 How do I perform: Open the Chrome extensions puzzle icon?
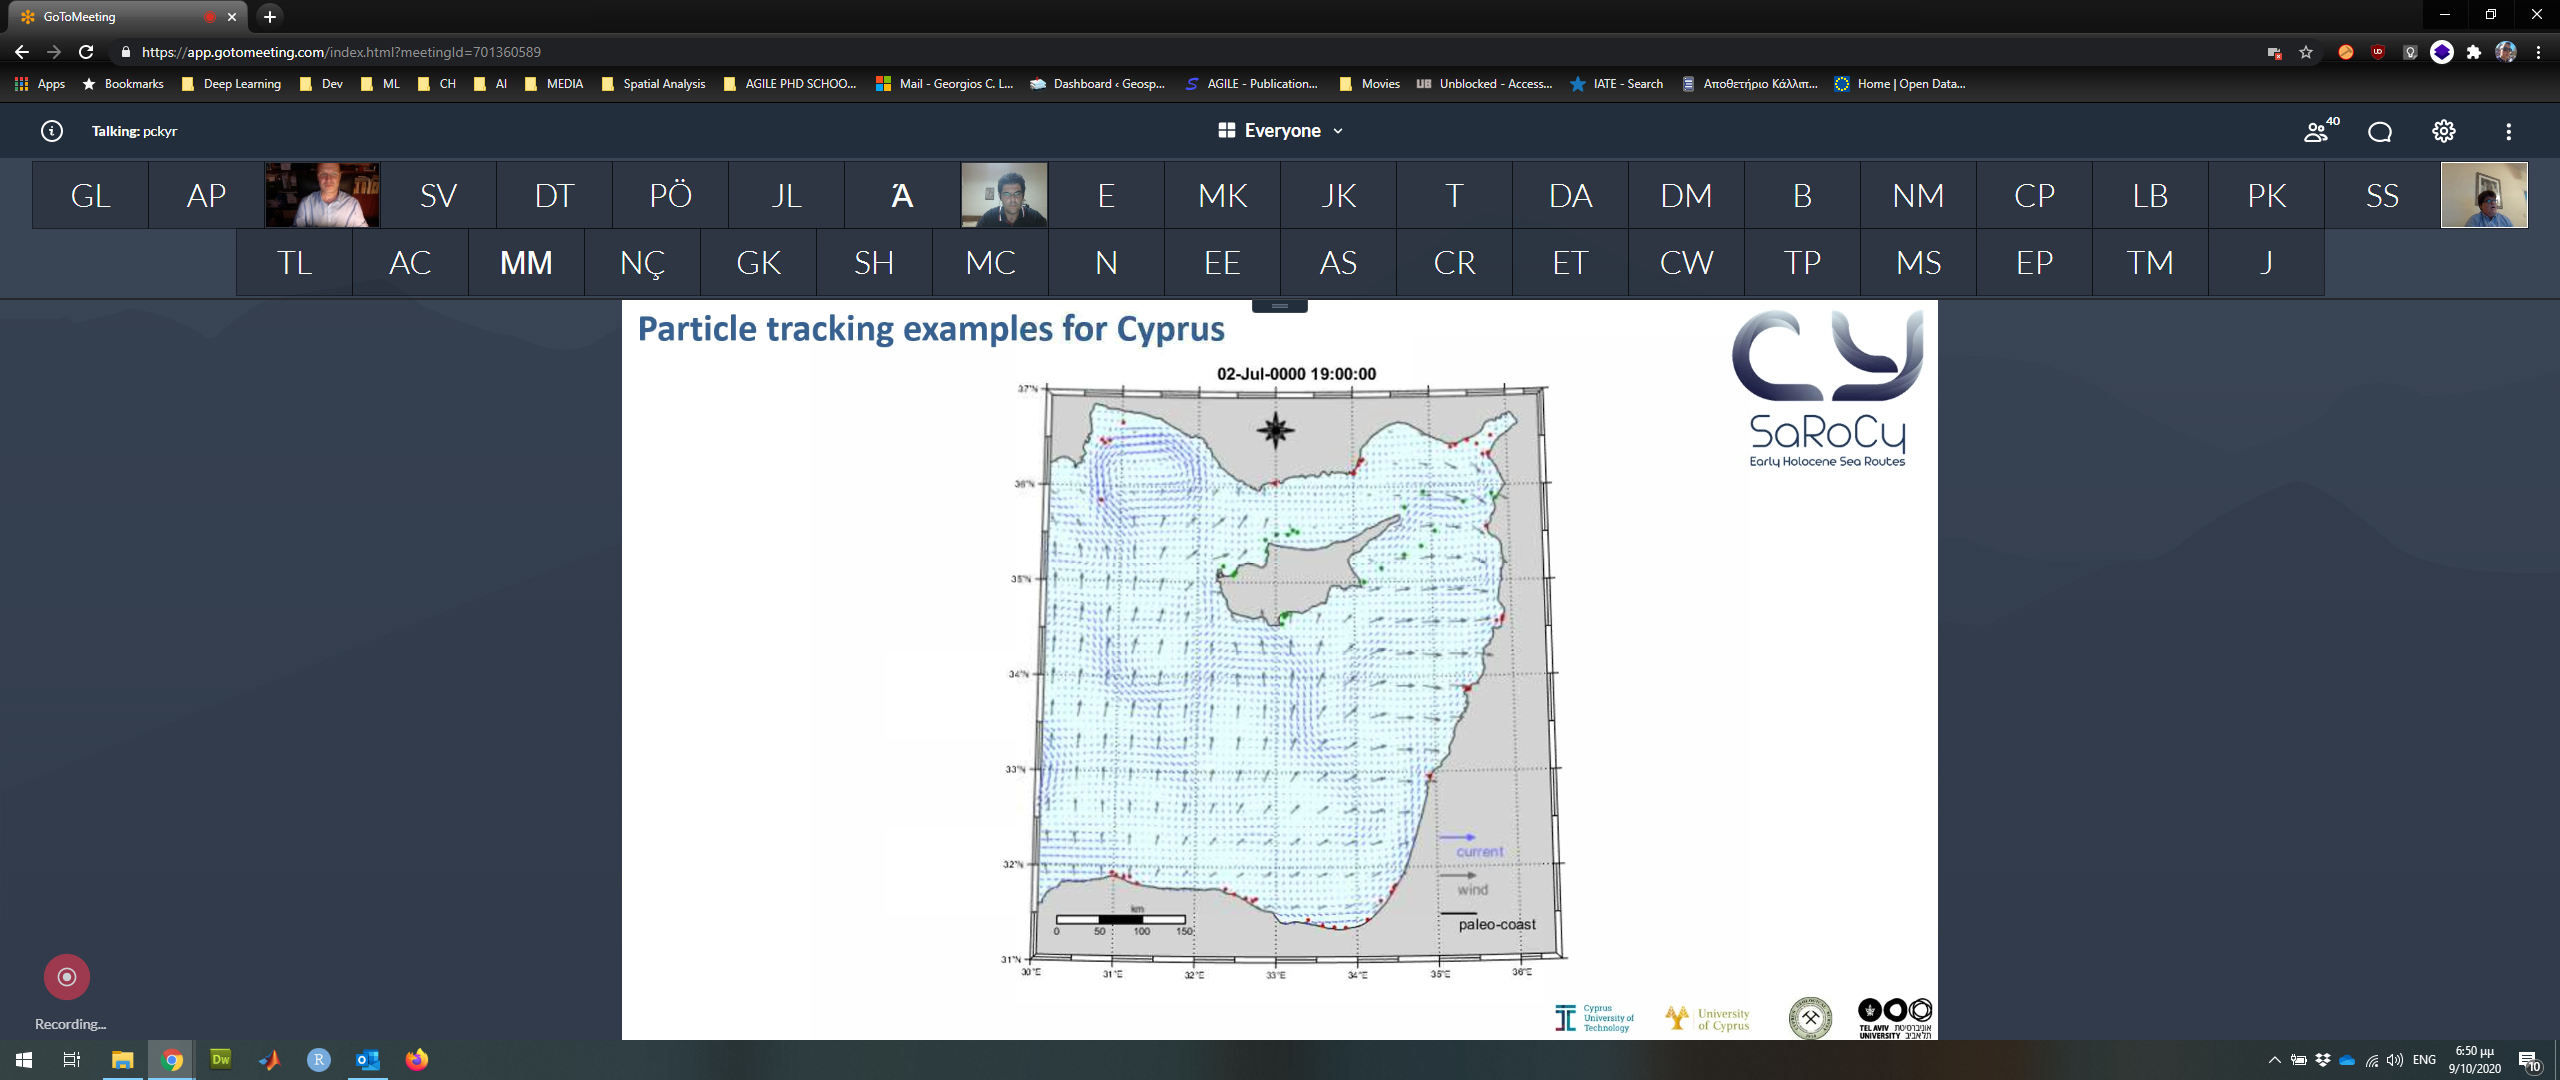click(2474, 52)
